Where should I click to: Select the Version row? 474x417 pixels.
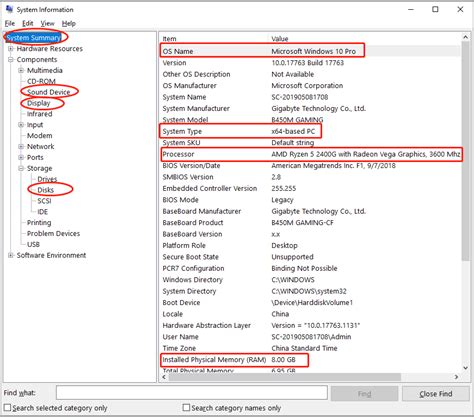[x=310, y=63]
